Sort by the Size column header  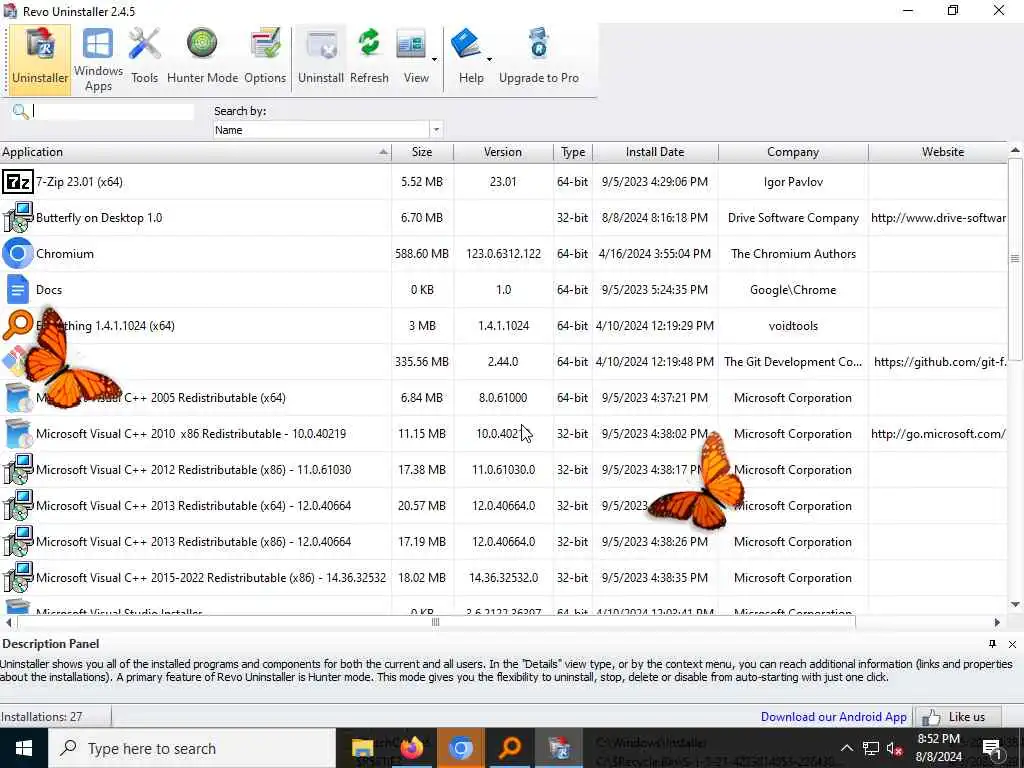click(x=422, y=152)
